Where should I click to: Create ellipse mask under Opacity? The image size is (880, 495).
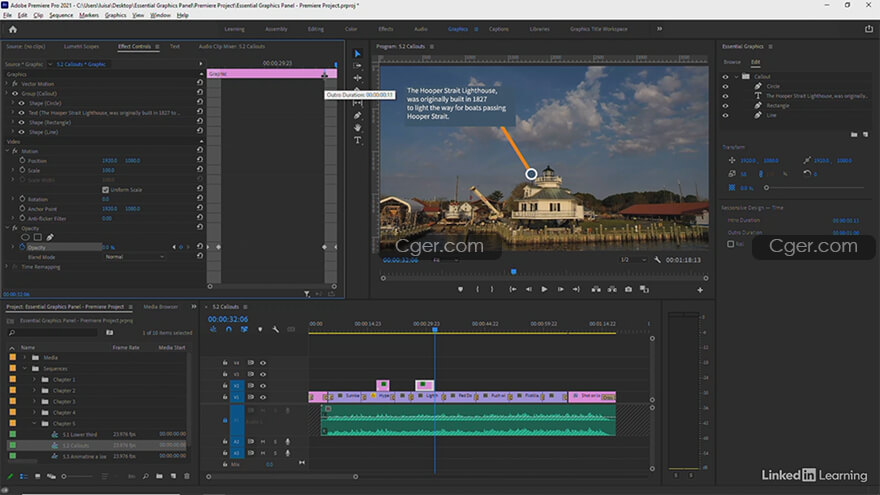point(25,237)
